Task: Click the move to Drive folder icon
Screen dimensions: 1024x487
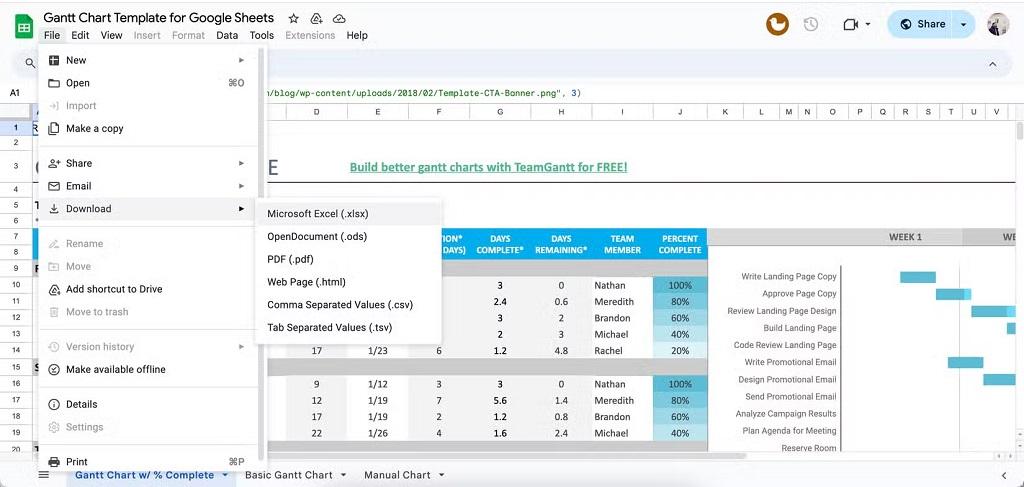Action: [316, 18]
